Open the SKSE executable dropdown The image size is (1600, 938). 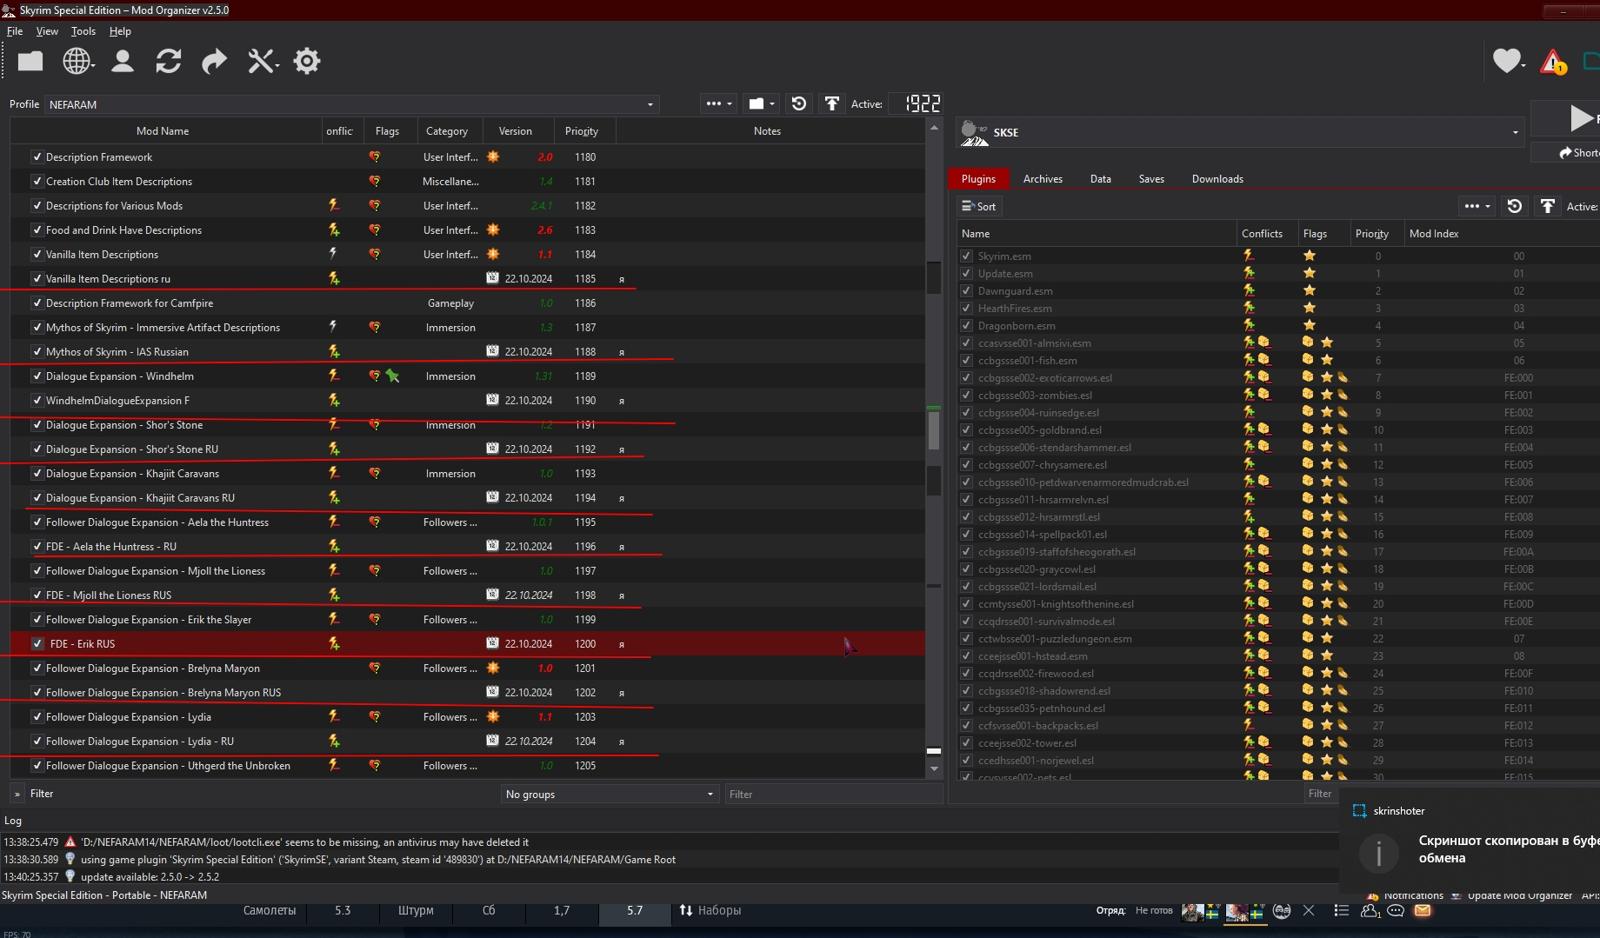pos(1240,132)
